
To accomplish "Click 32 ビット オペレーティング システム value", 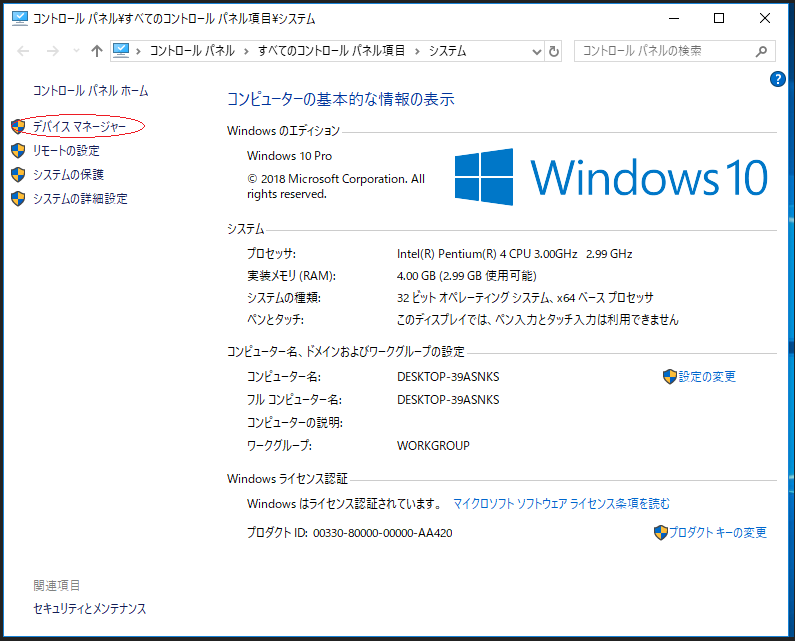I will 525,298.
